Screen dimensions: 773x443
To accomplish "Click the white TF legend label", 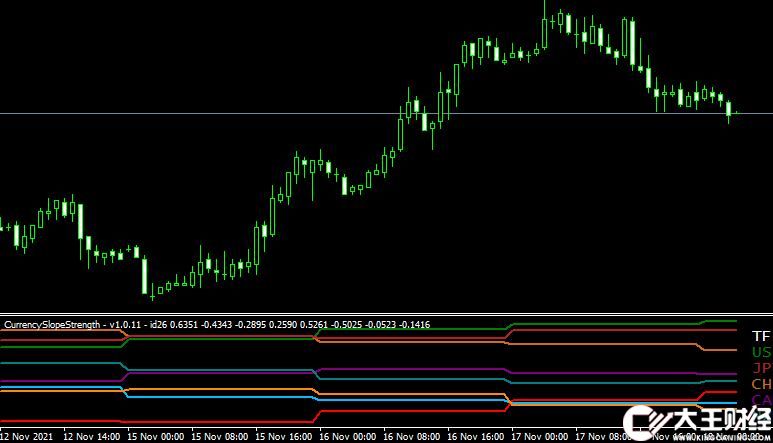I will tap(761, 337).
